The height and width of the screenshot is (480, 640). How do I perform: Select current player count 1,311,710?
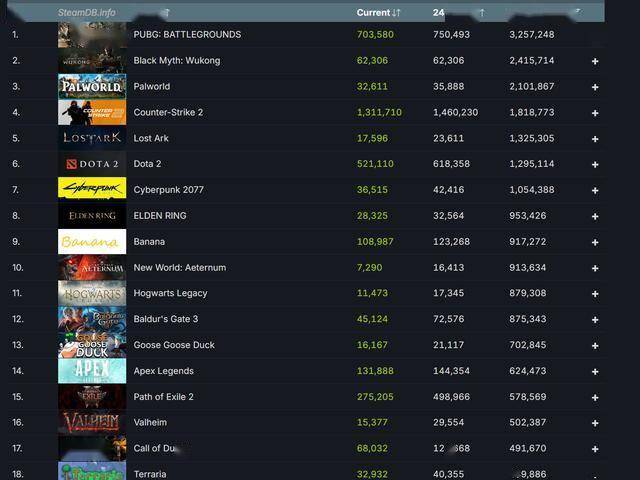[379, 112]
